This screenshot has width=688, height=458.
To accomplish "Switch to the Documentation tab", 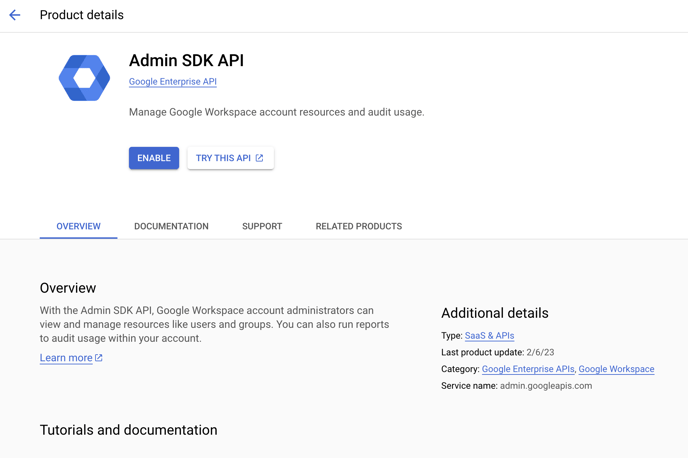I will pos(172,226).
